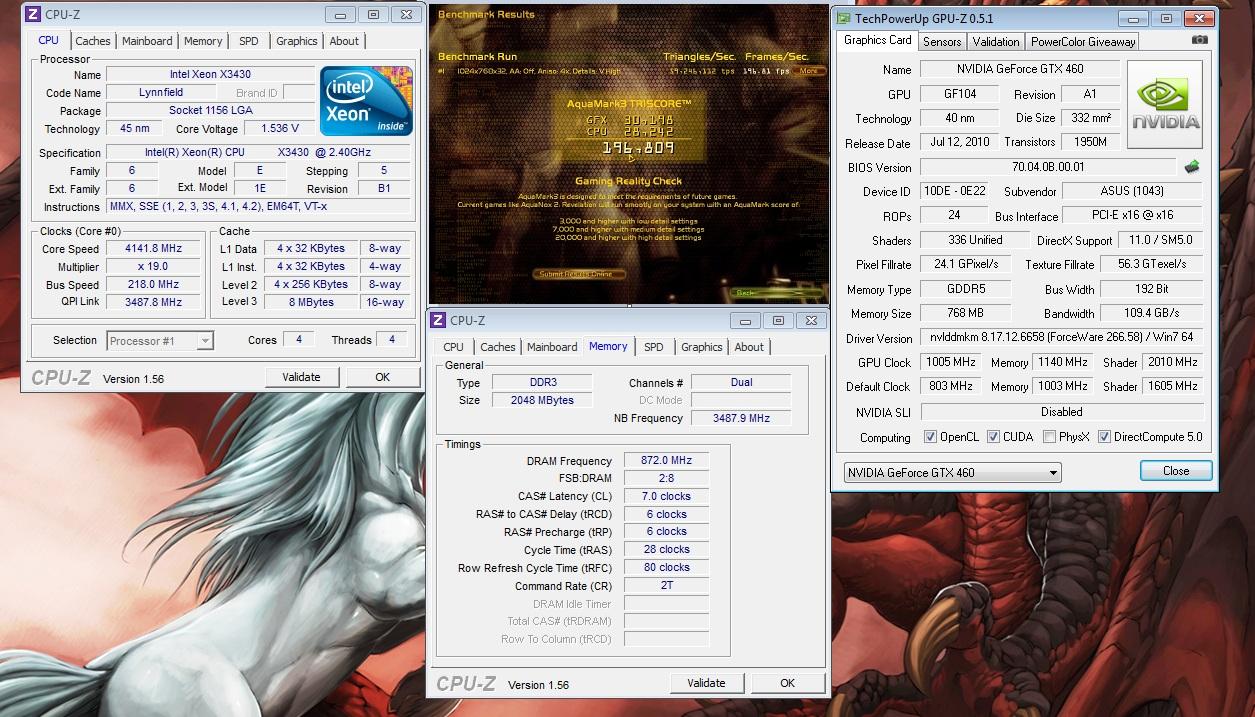Click the NB Frequency value 3487.9 MHz

(x=741, y=418)
